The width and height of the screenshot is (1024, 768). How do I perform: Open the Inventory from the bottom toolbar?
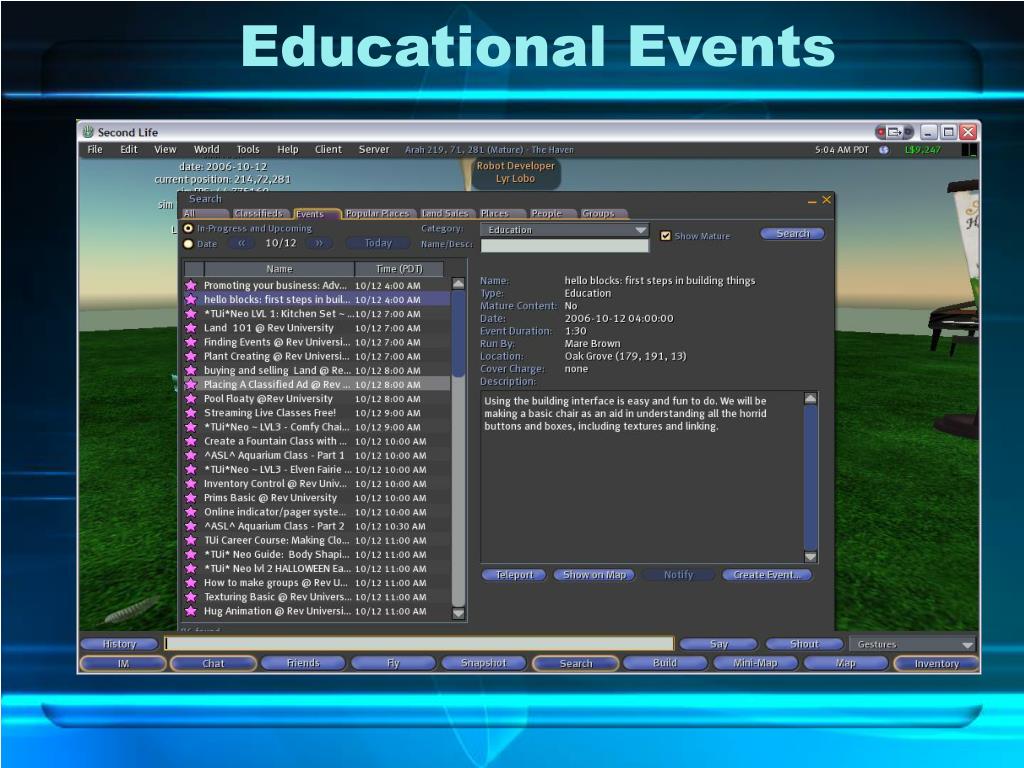(x=936, y=664)
